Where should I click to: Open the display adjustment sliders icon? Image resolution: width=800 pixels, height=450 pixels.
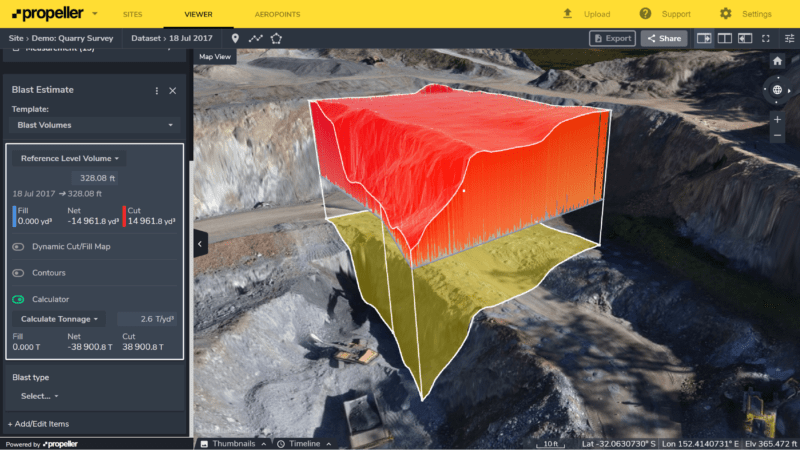coord(789,38)
